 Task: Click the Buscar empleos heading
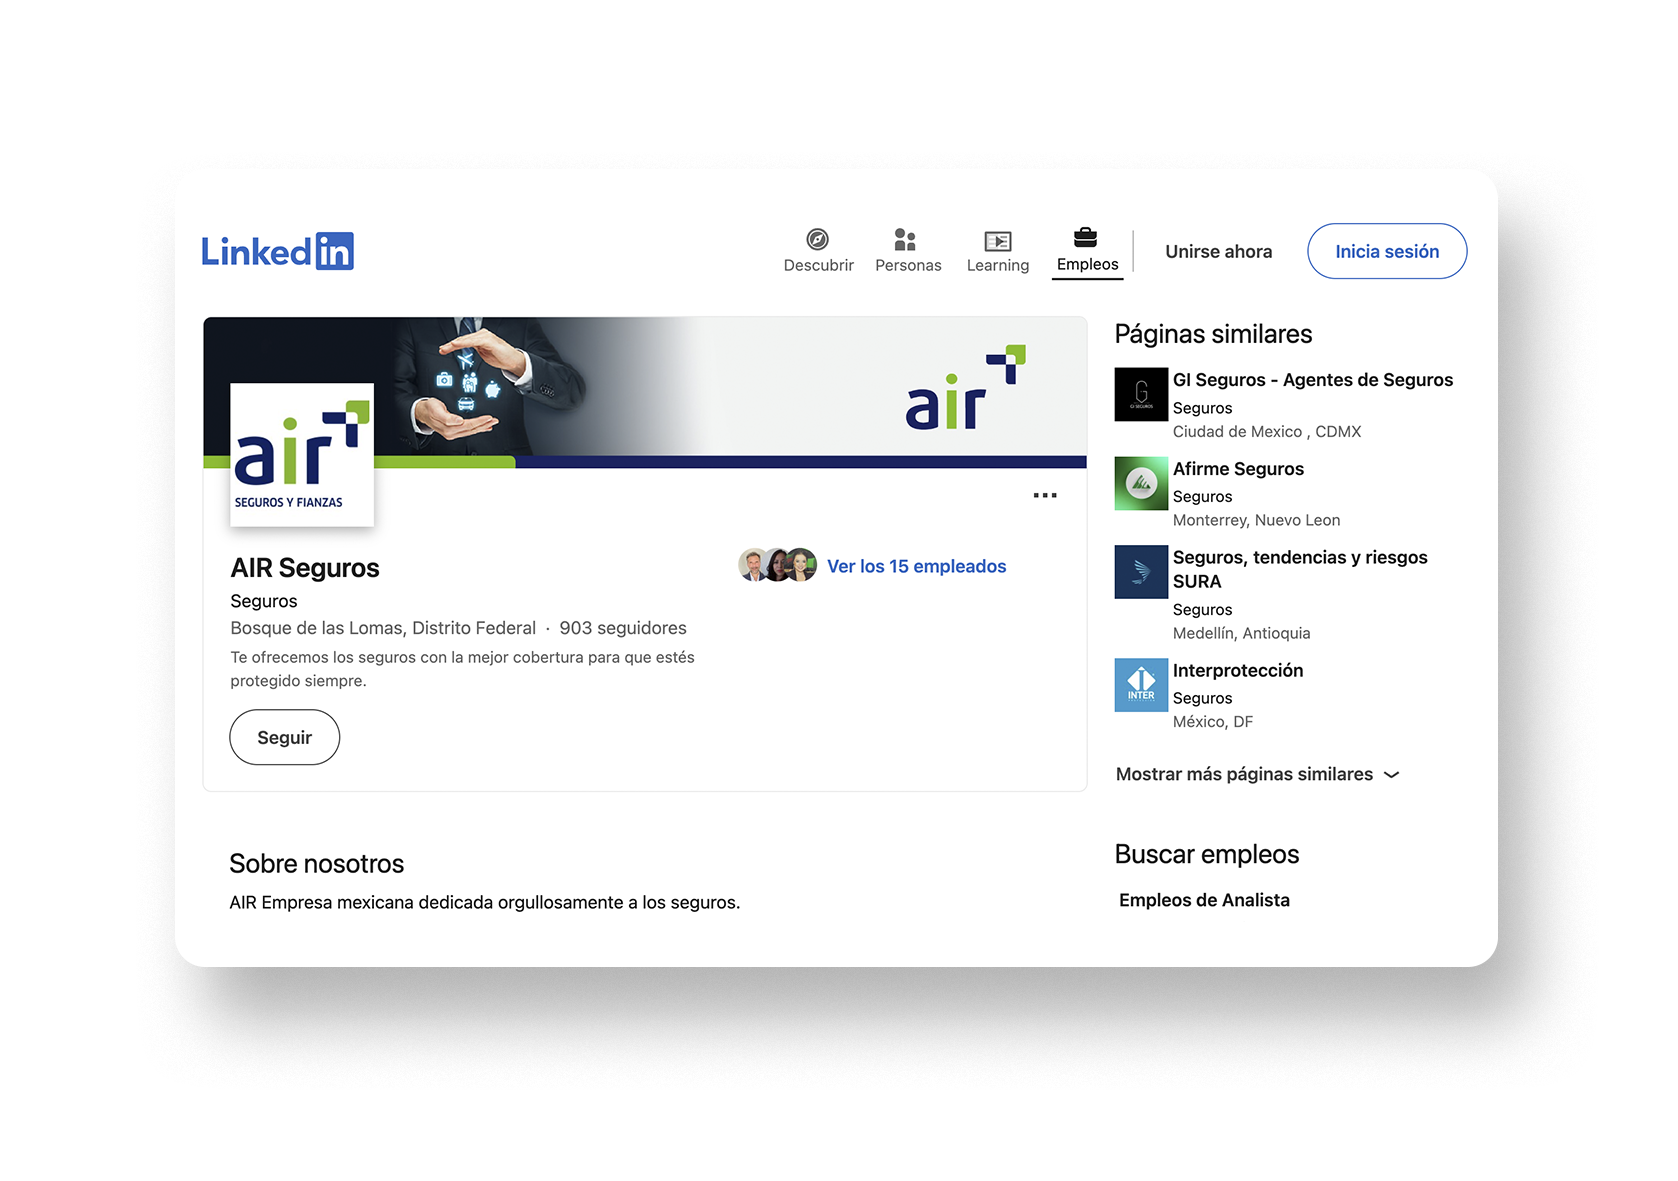tap(1207, 854)
